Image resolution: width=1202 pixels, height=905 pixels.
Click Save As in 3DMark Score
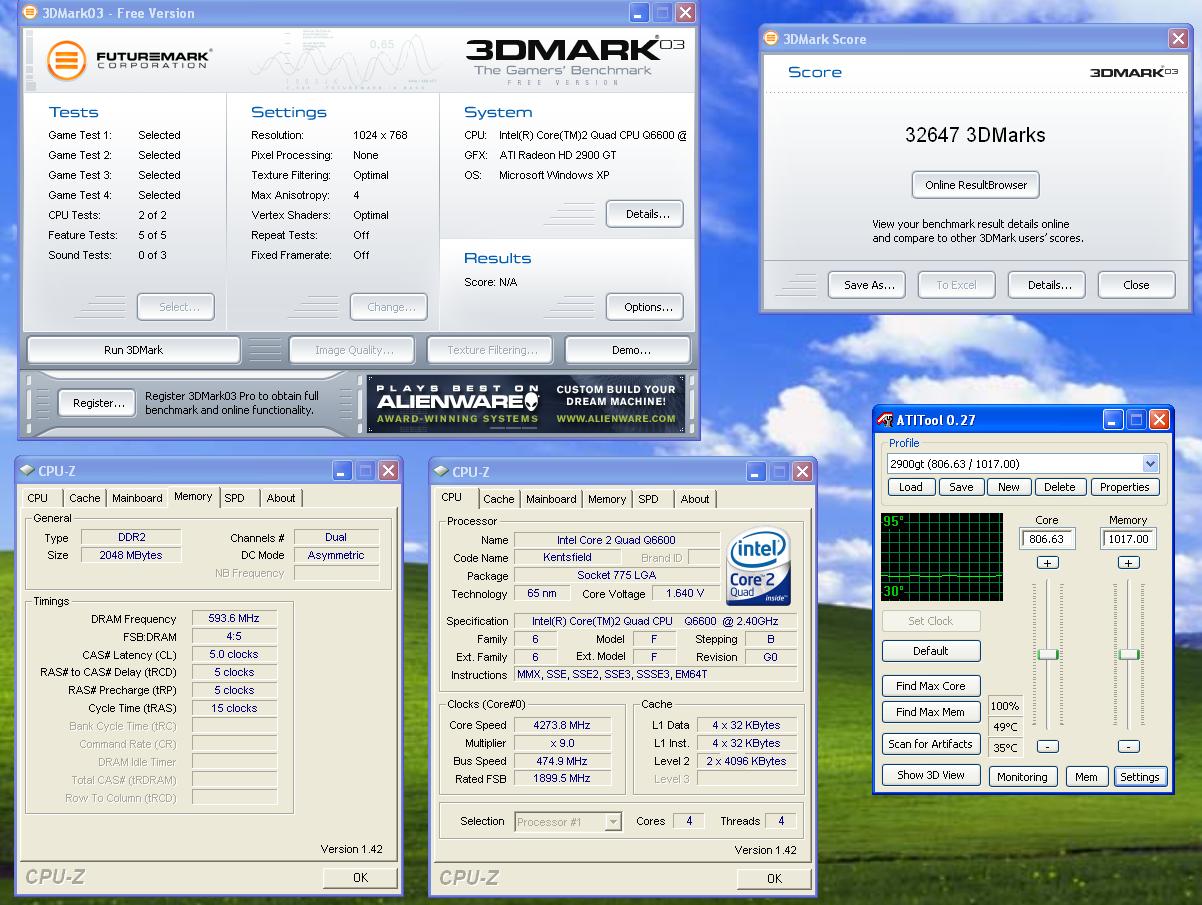point(867,285)
